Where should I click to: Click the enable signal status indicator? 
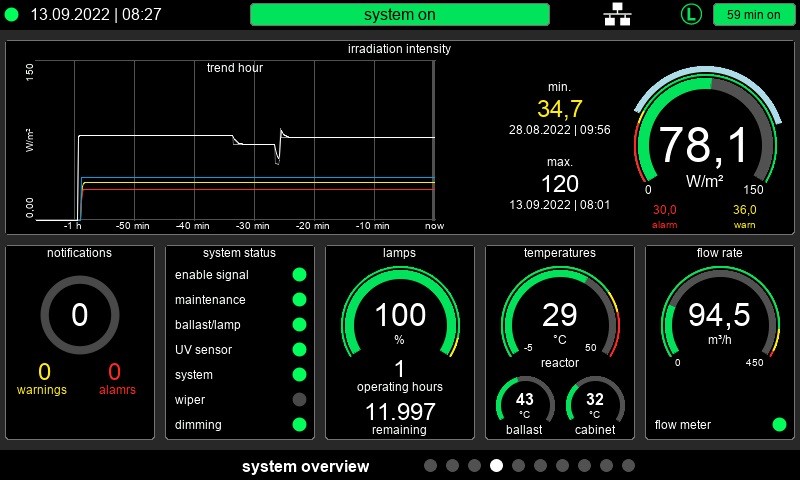299,274
